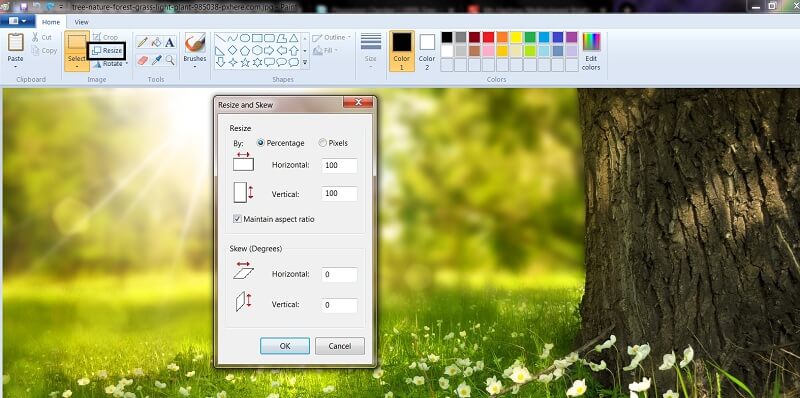Viewport: 800px width, 398px height.
Task: Open the Paint file menu button
Action: coord(18,21)
